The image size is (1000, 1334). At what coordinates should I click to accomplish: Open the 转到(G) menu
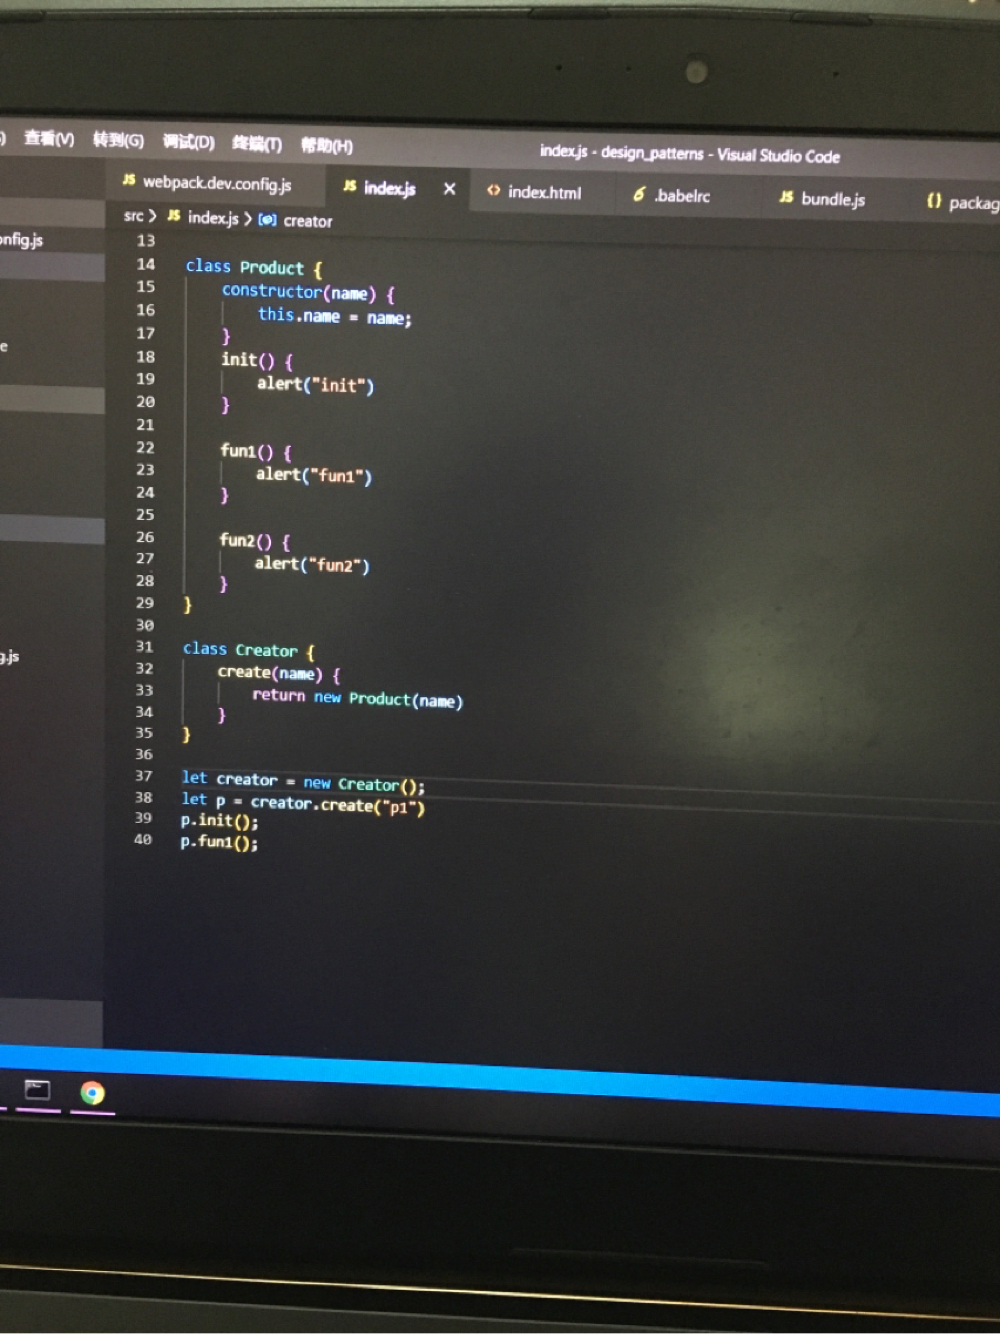coord(118,140)
